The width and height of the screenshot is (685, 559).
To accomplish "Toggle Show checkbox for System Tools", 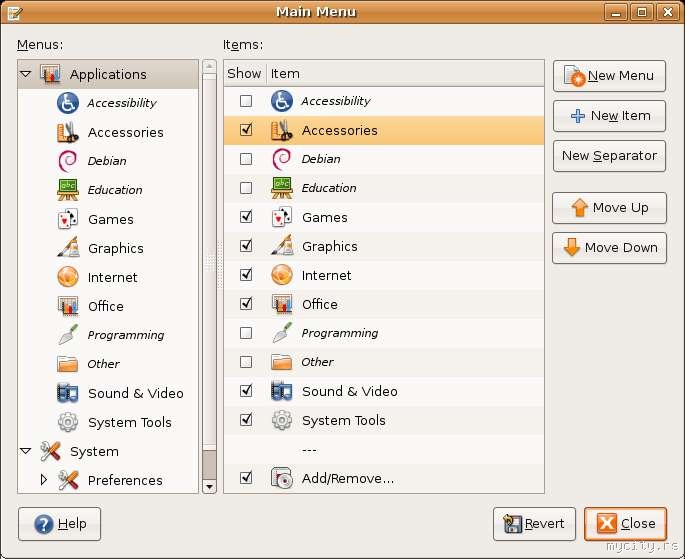I will point(246,420).
